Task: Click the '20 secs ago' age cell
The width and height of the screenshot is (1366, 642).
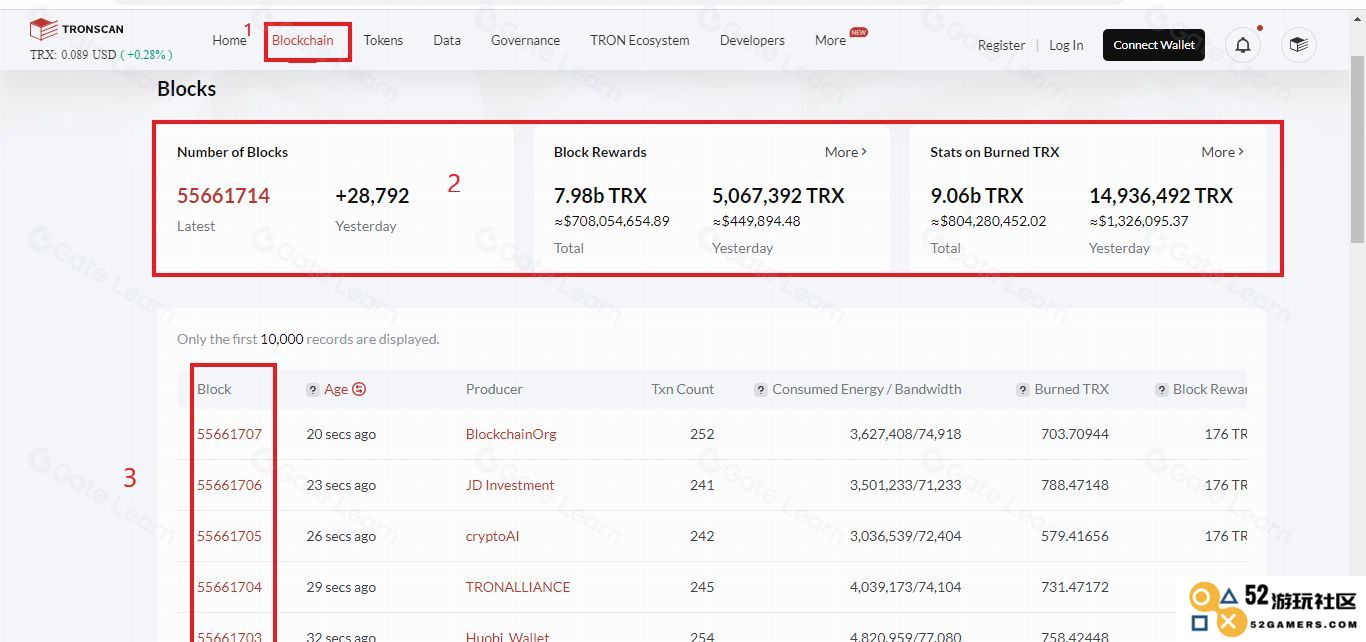Action: (341, 434)
